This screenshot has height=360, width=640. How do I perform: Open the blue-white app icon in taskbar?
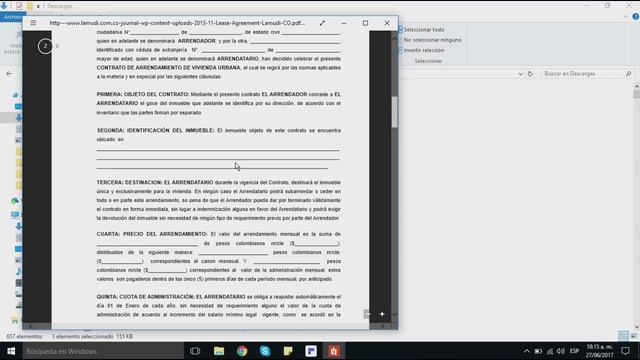[311, 351]
